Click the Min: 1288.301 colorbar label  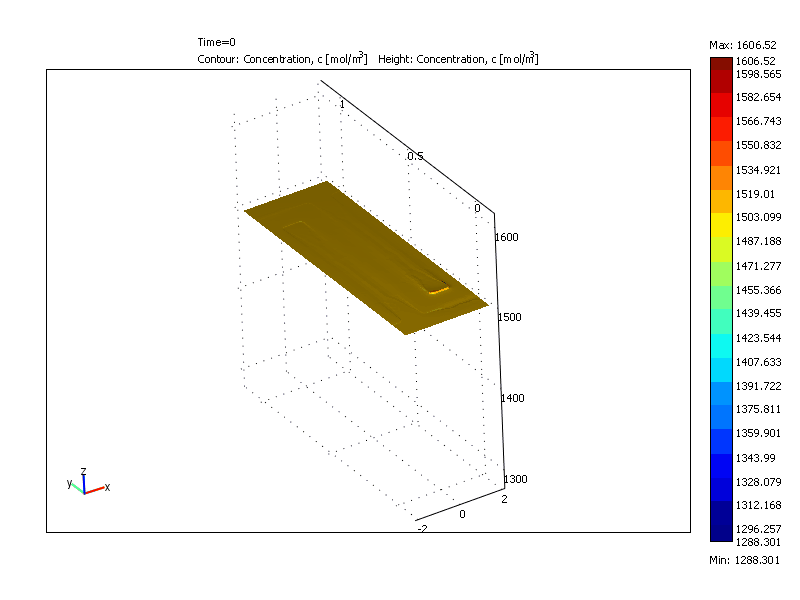click(x=742, y=562)
